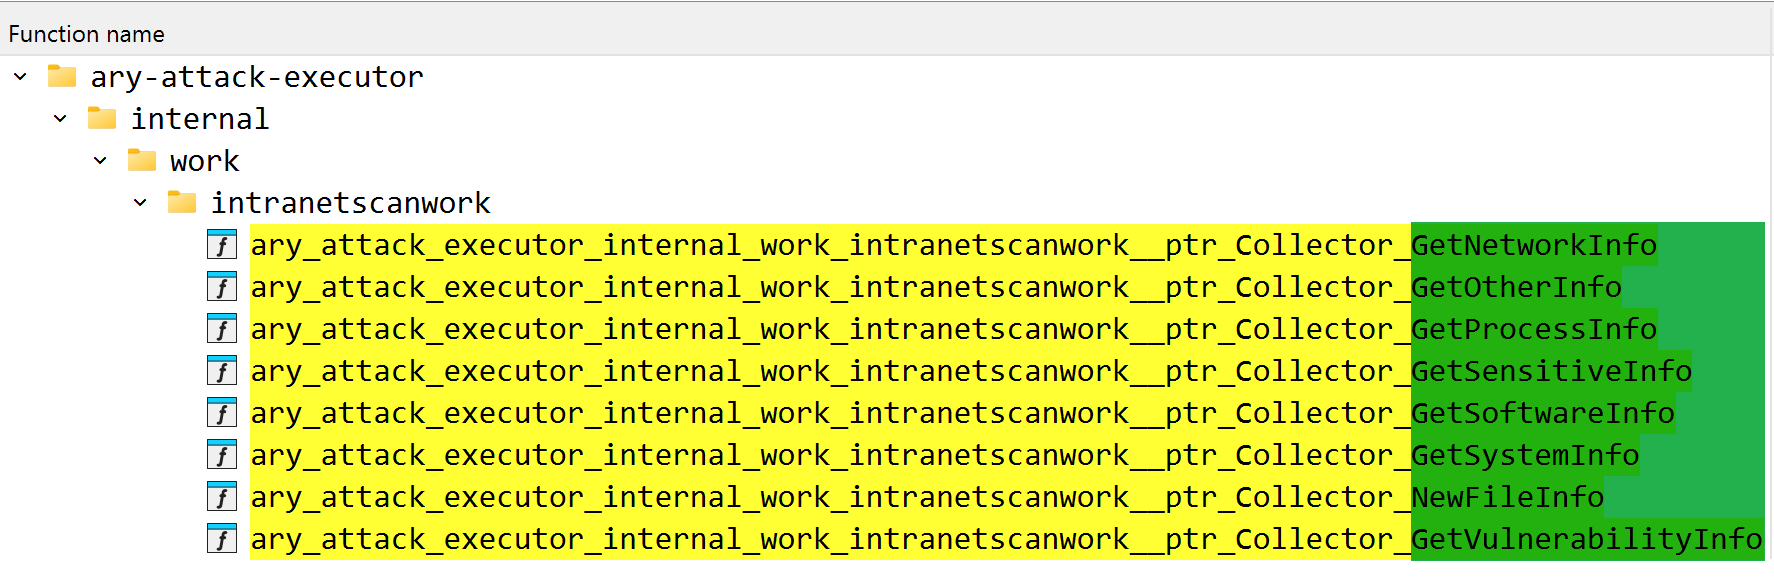Sort by the Function name column header
The width and height of the screenshot is (1774, 579).
[87, 34]
